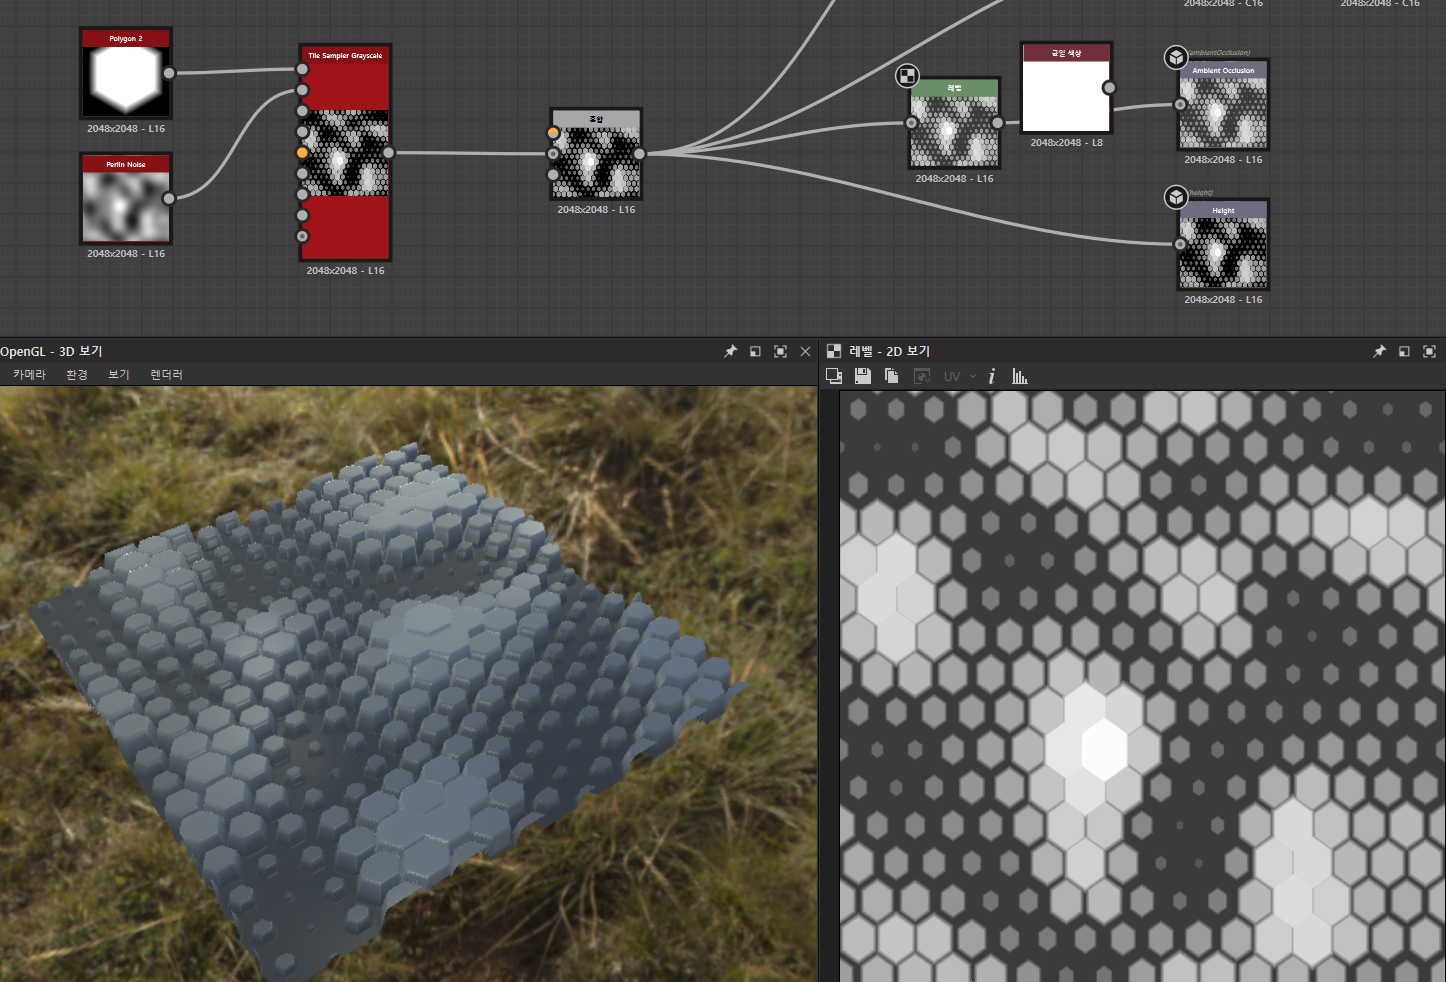This screenshot has width=1446, height=982.
Task: Click checkerboard icon in 2D view title
Action: 834,351
